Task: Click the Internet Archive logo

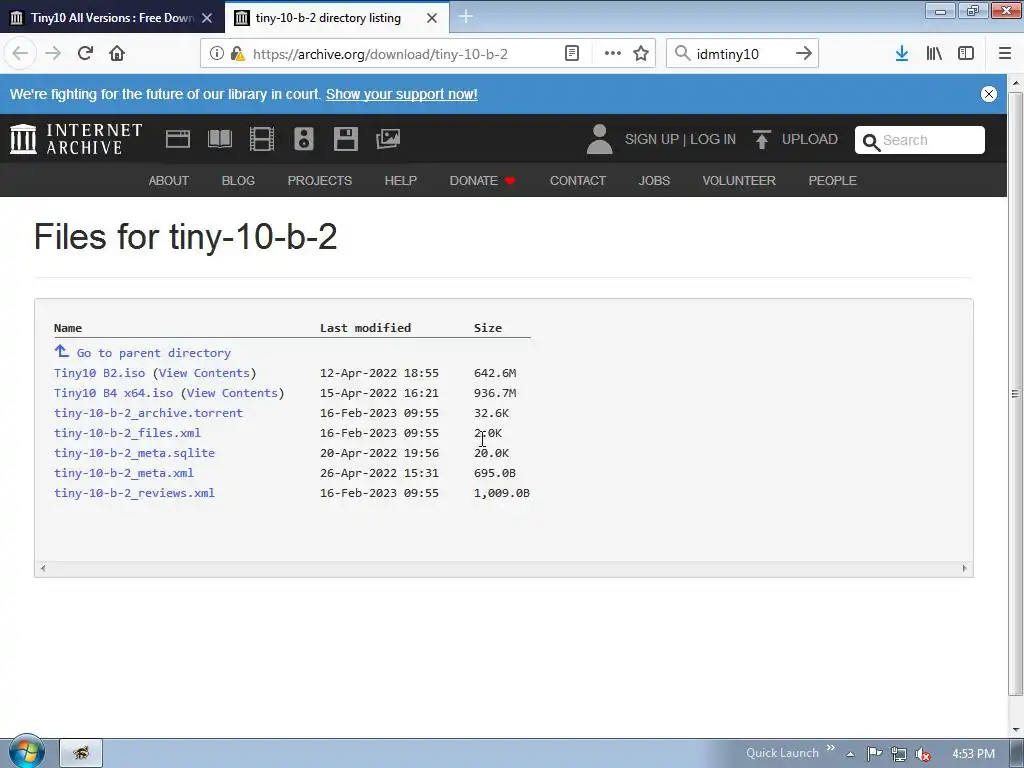Action: coord(76,139)
